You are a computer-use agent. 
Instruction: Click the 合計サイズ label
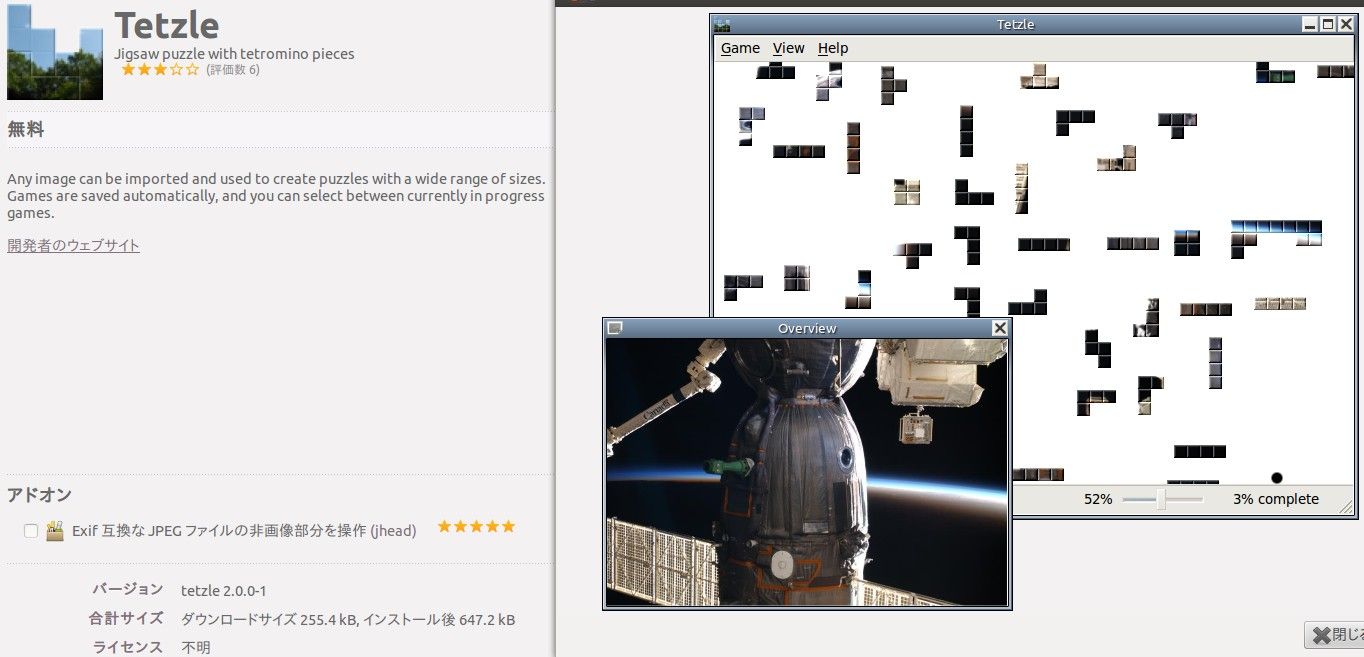(126, 619)
